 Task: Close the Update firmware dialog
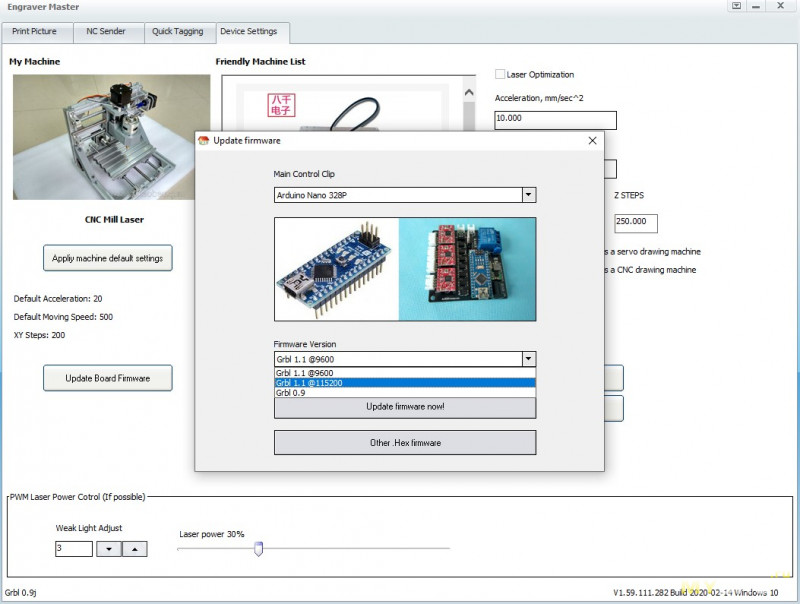[592, 141]
